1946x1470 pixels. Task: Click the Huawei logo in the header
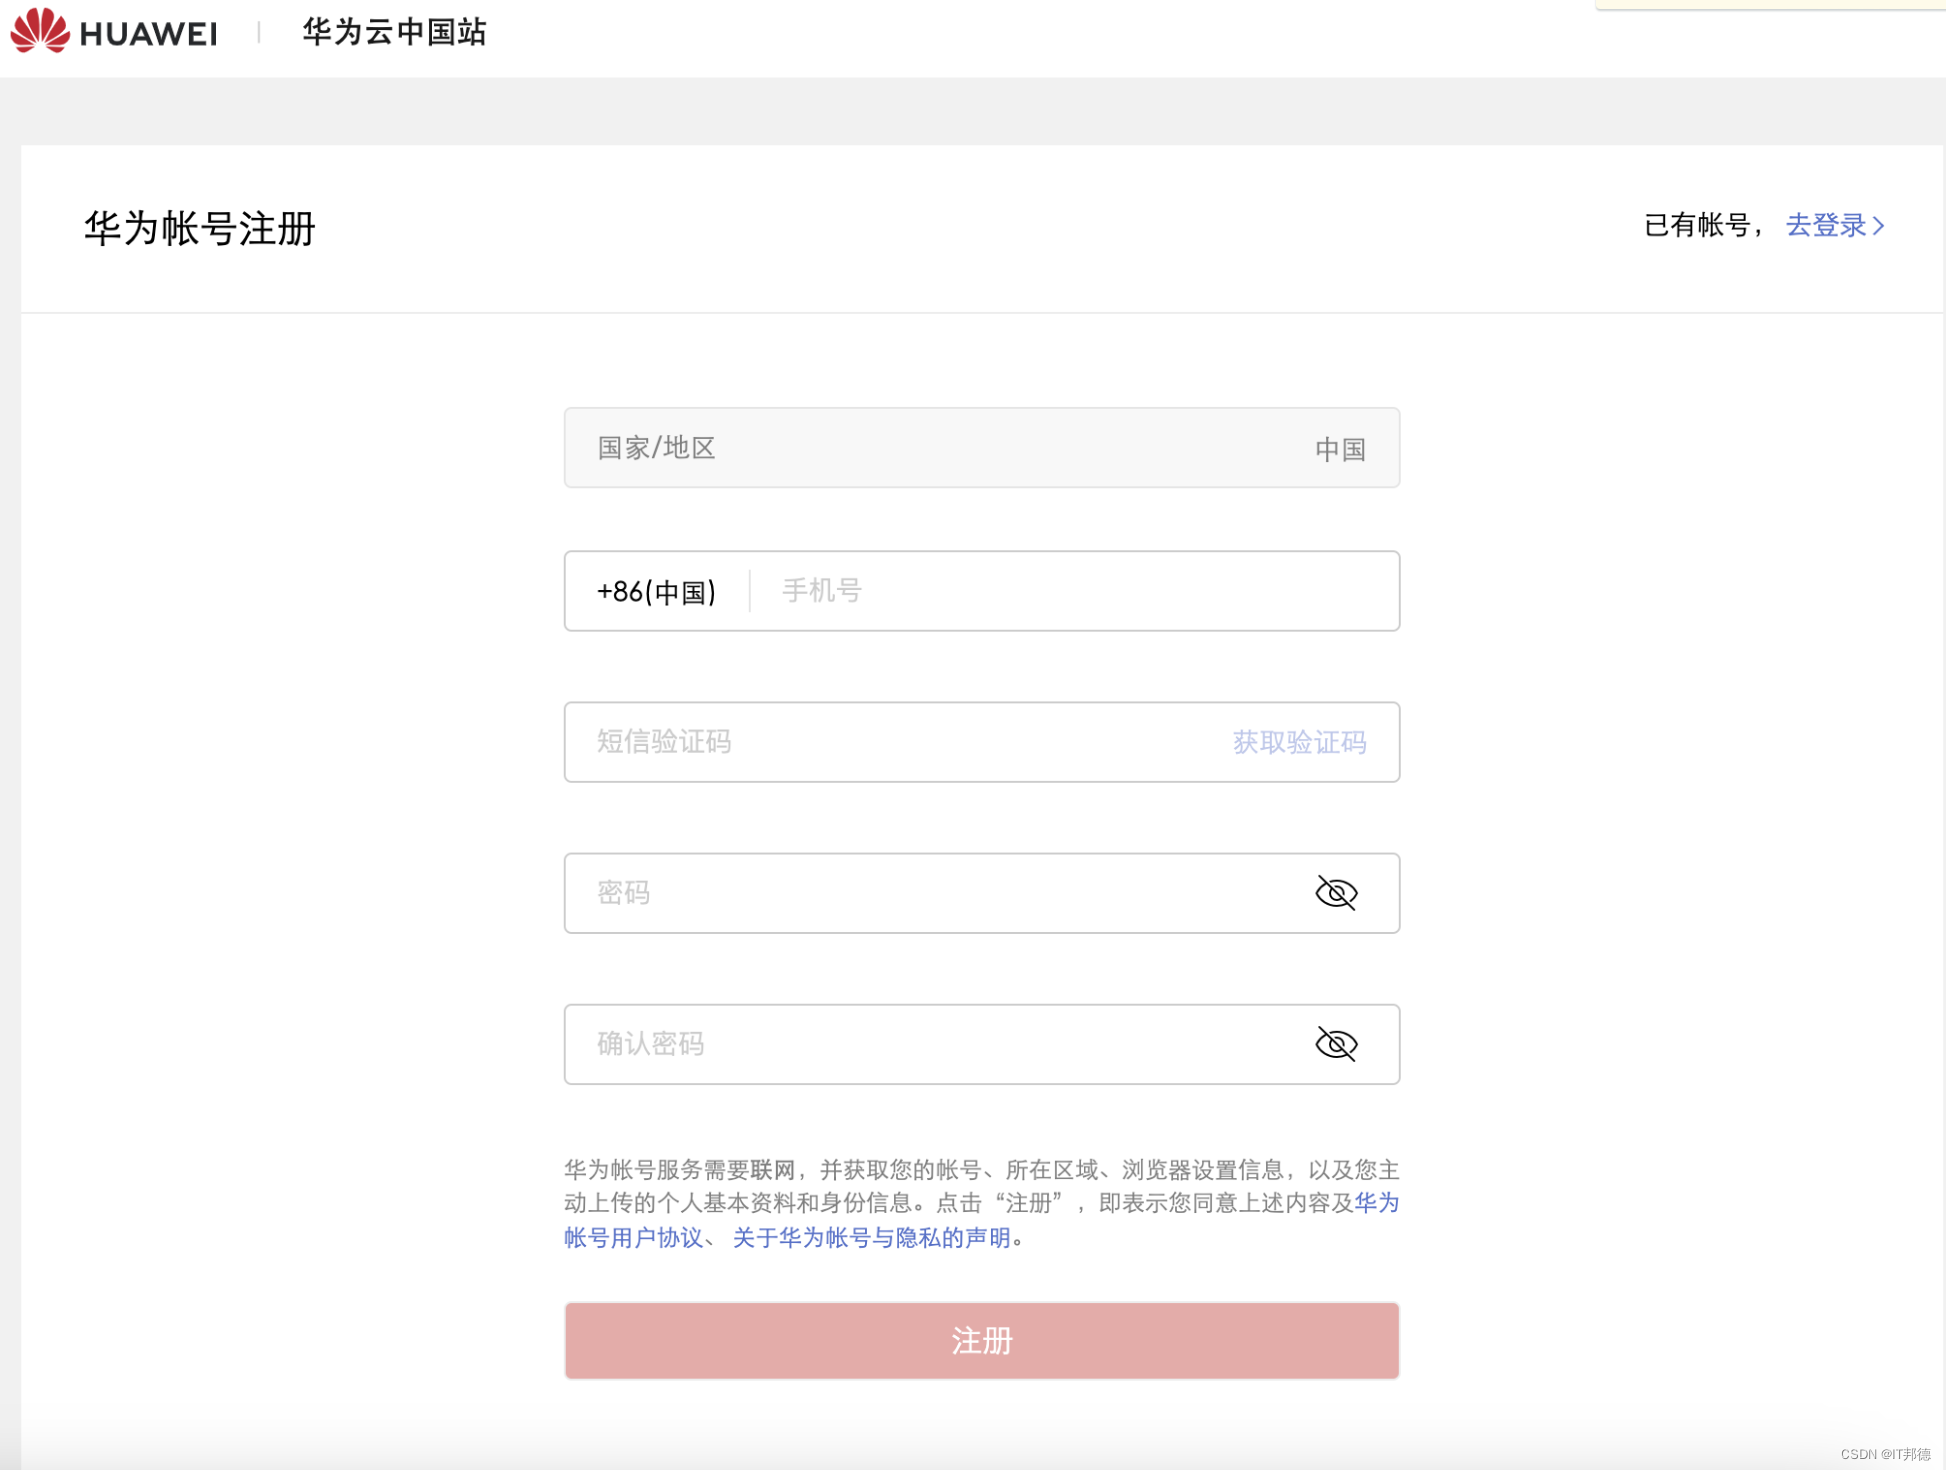coord(113,31)
